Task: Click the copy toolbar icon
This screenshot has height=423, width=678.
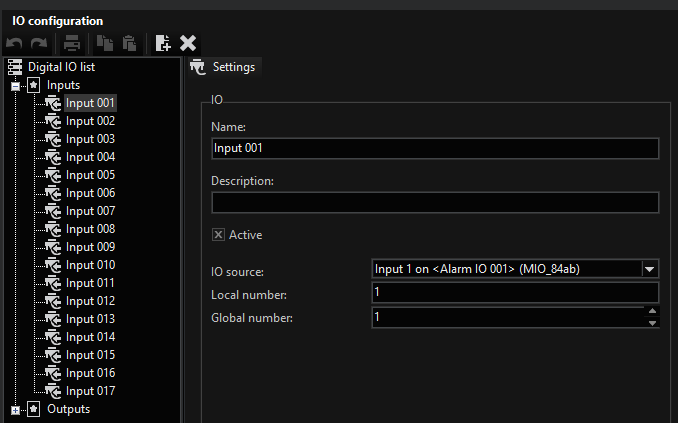Action: pyautogui.click(x=105, y=43)
